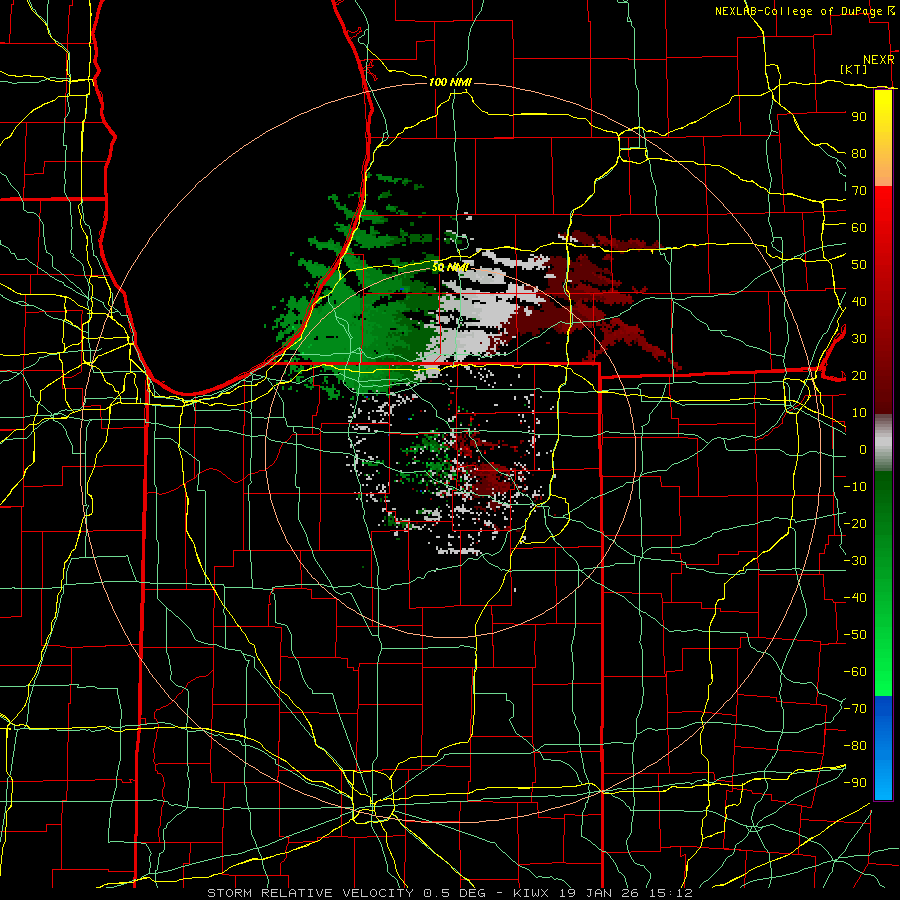
Task: Click the -80 value on velocity scale
Action: click(855, 746)
